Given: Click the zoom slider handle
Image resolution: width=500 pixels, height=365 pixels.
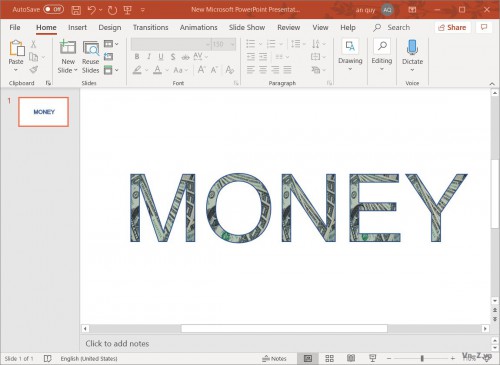Looking at the screenshot, I should coord(422,358).
